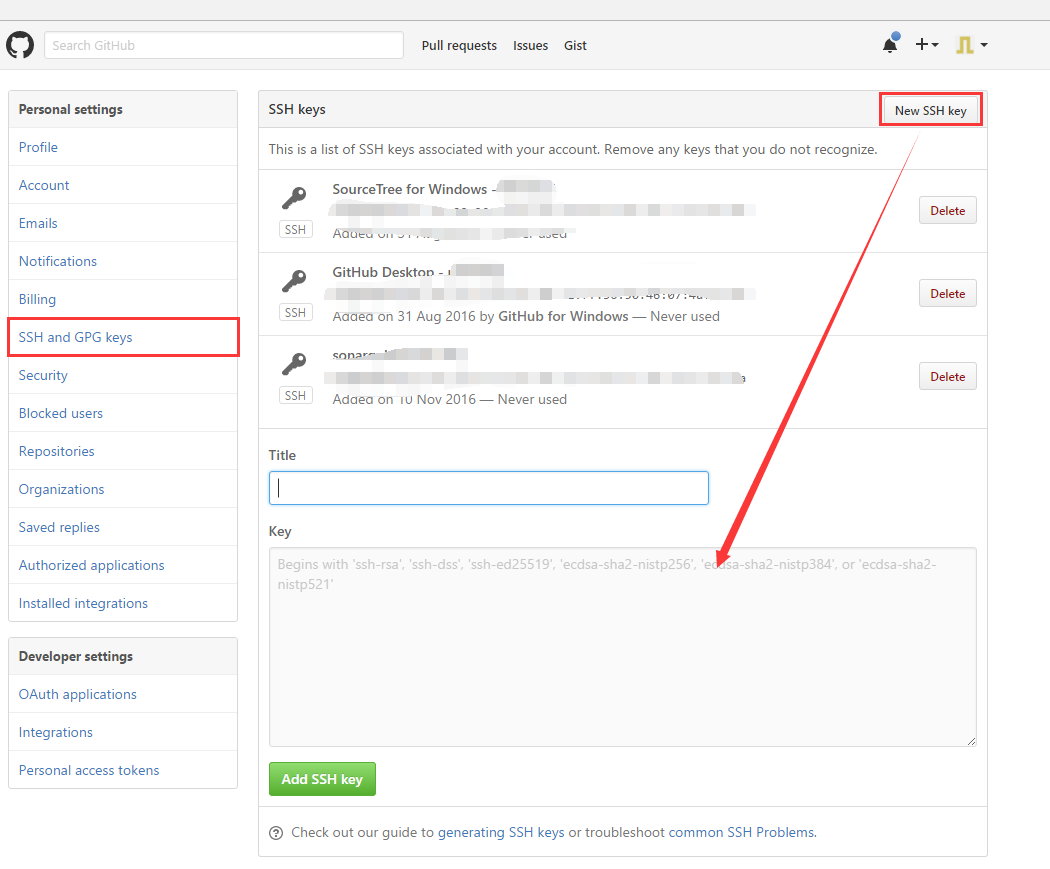The image size is (1050, 869).
Task: Select Profile in Personal settings
Action: [123, 147]
